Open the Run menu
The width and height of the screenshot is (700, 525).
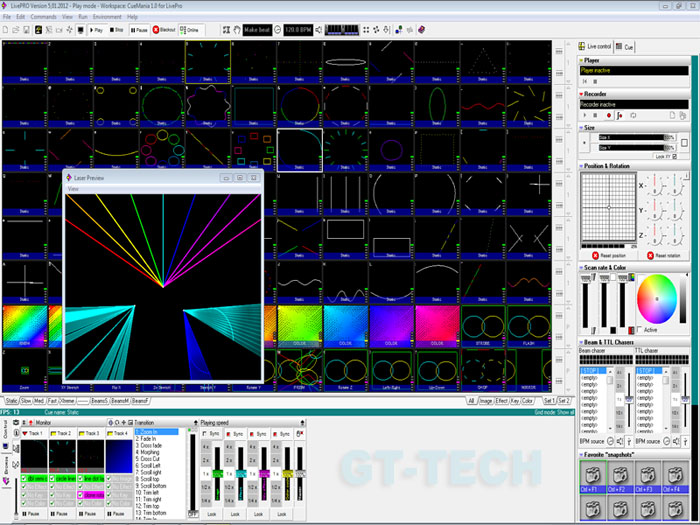(83, 17)
